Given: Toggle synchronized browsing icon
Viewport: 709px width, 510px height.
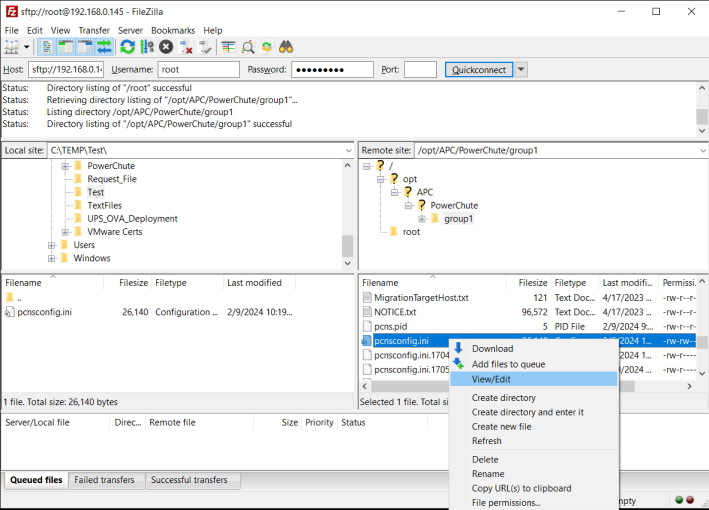Looking at the screenshot, I should (x=267, y=47).
